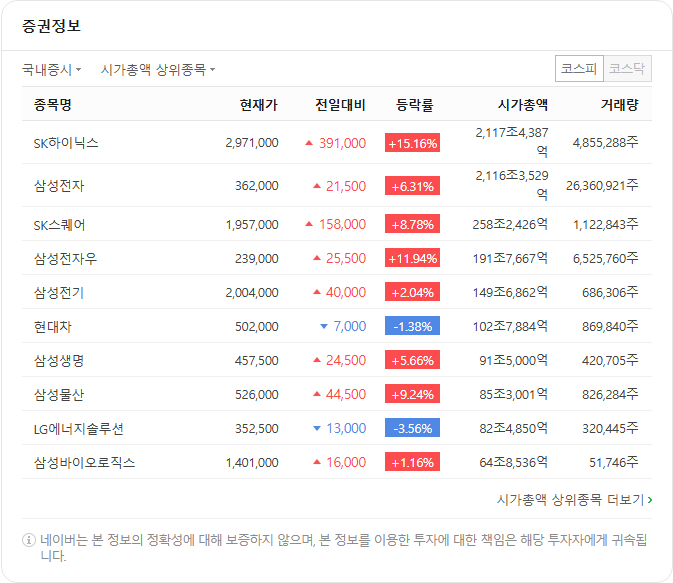Open the 시가총액 상위종목 dropdown
This screenshot has width=673, height=583.
158,70
